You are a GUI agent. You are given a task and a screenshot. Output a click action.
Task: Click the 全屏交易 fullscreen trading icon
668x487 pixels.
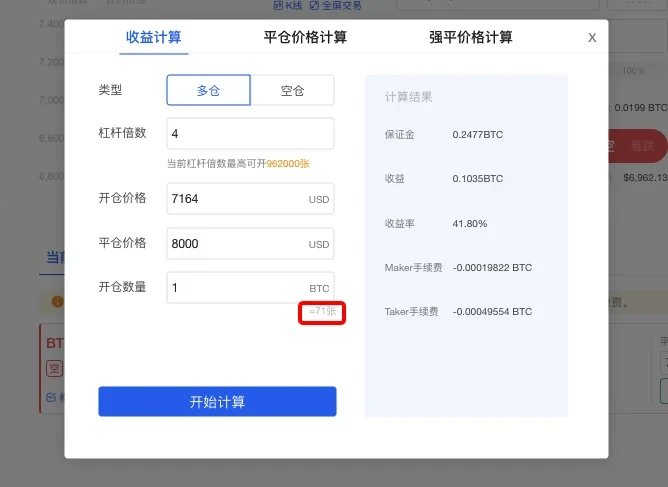(315, 6)
